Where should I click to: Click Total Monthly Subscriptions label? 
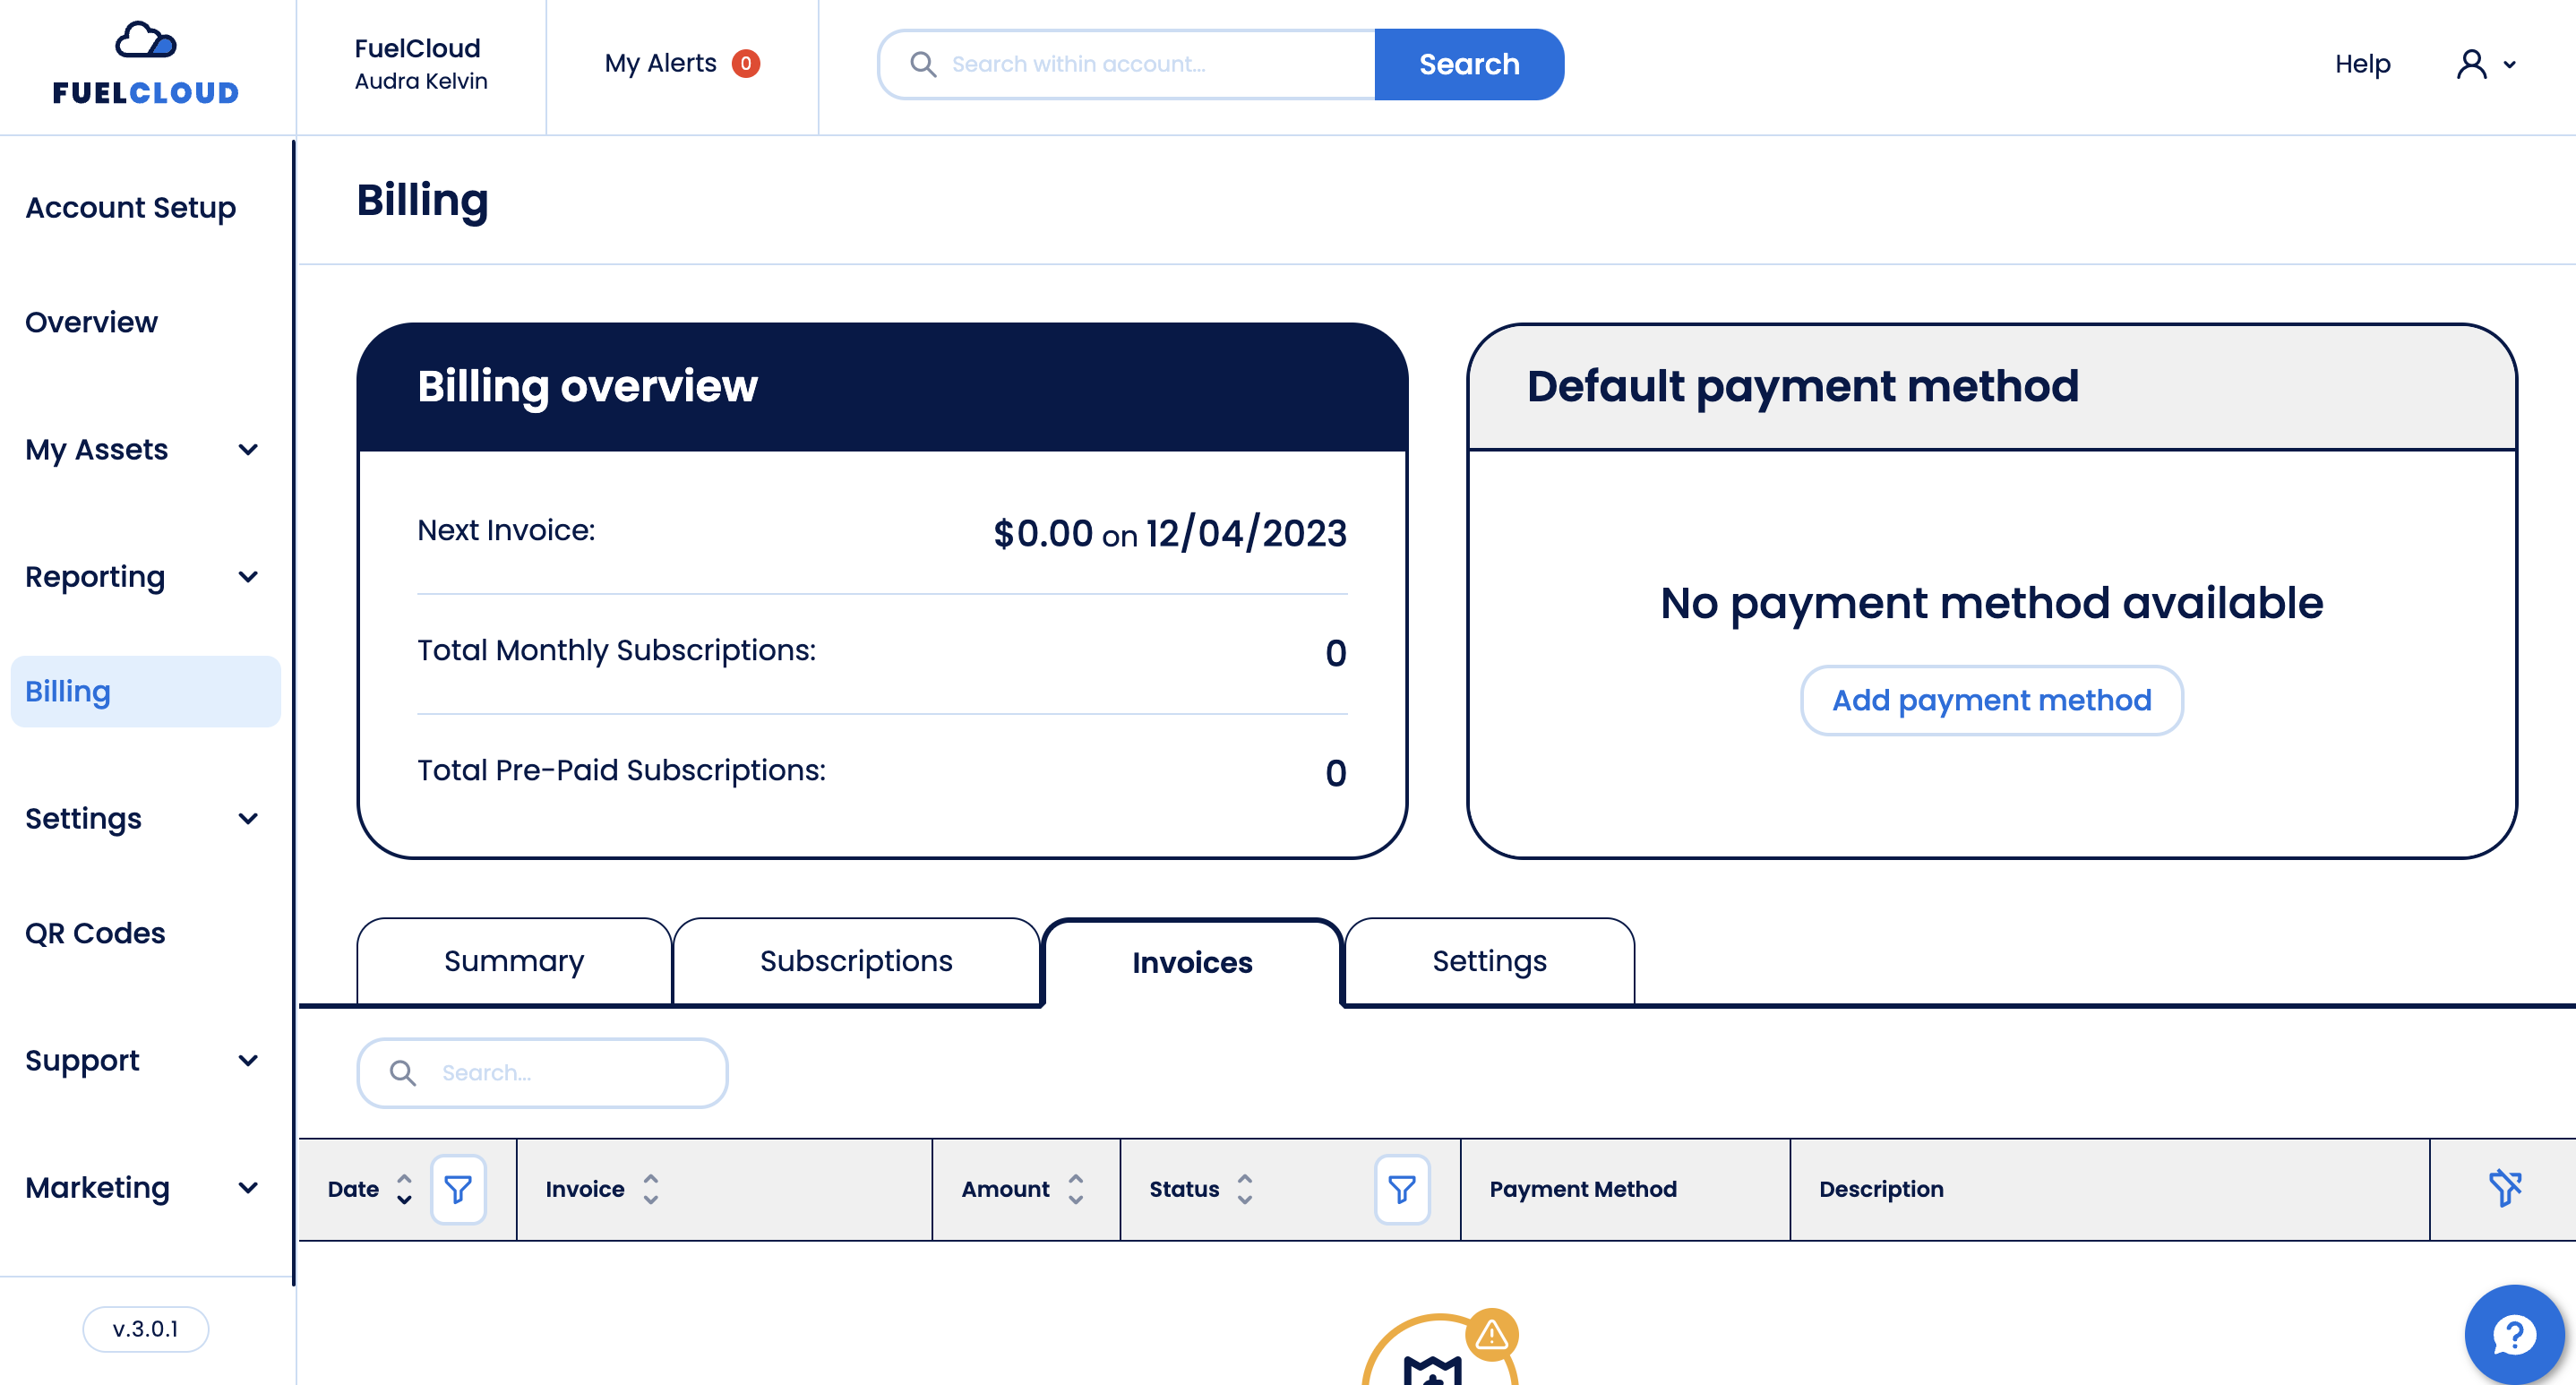[x=616, y=650]
